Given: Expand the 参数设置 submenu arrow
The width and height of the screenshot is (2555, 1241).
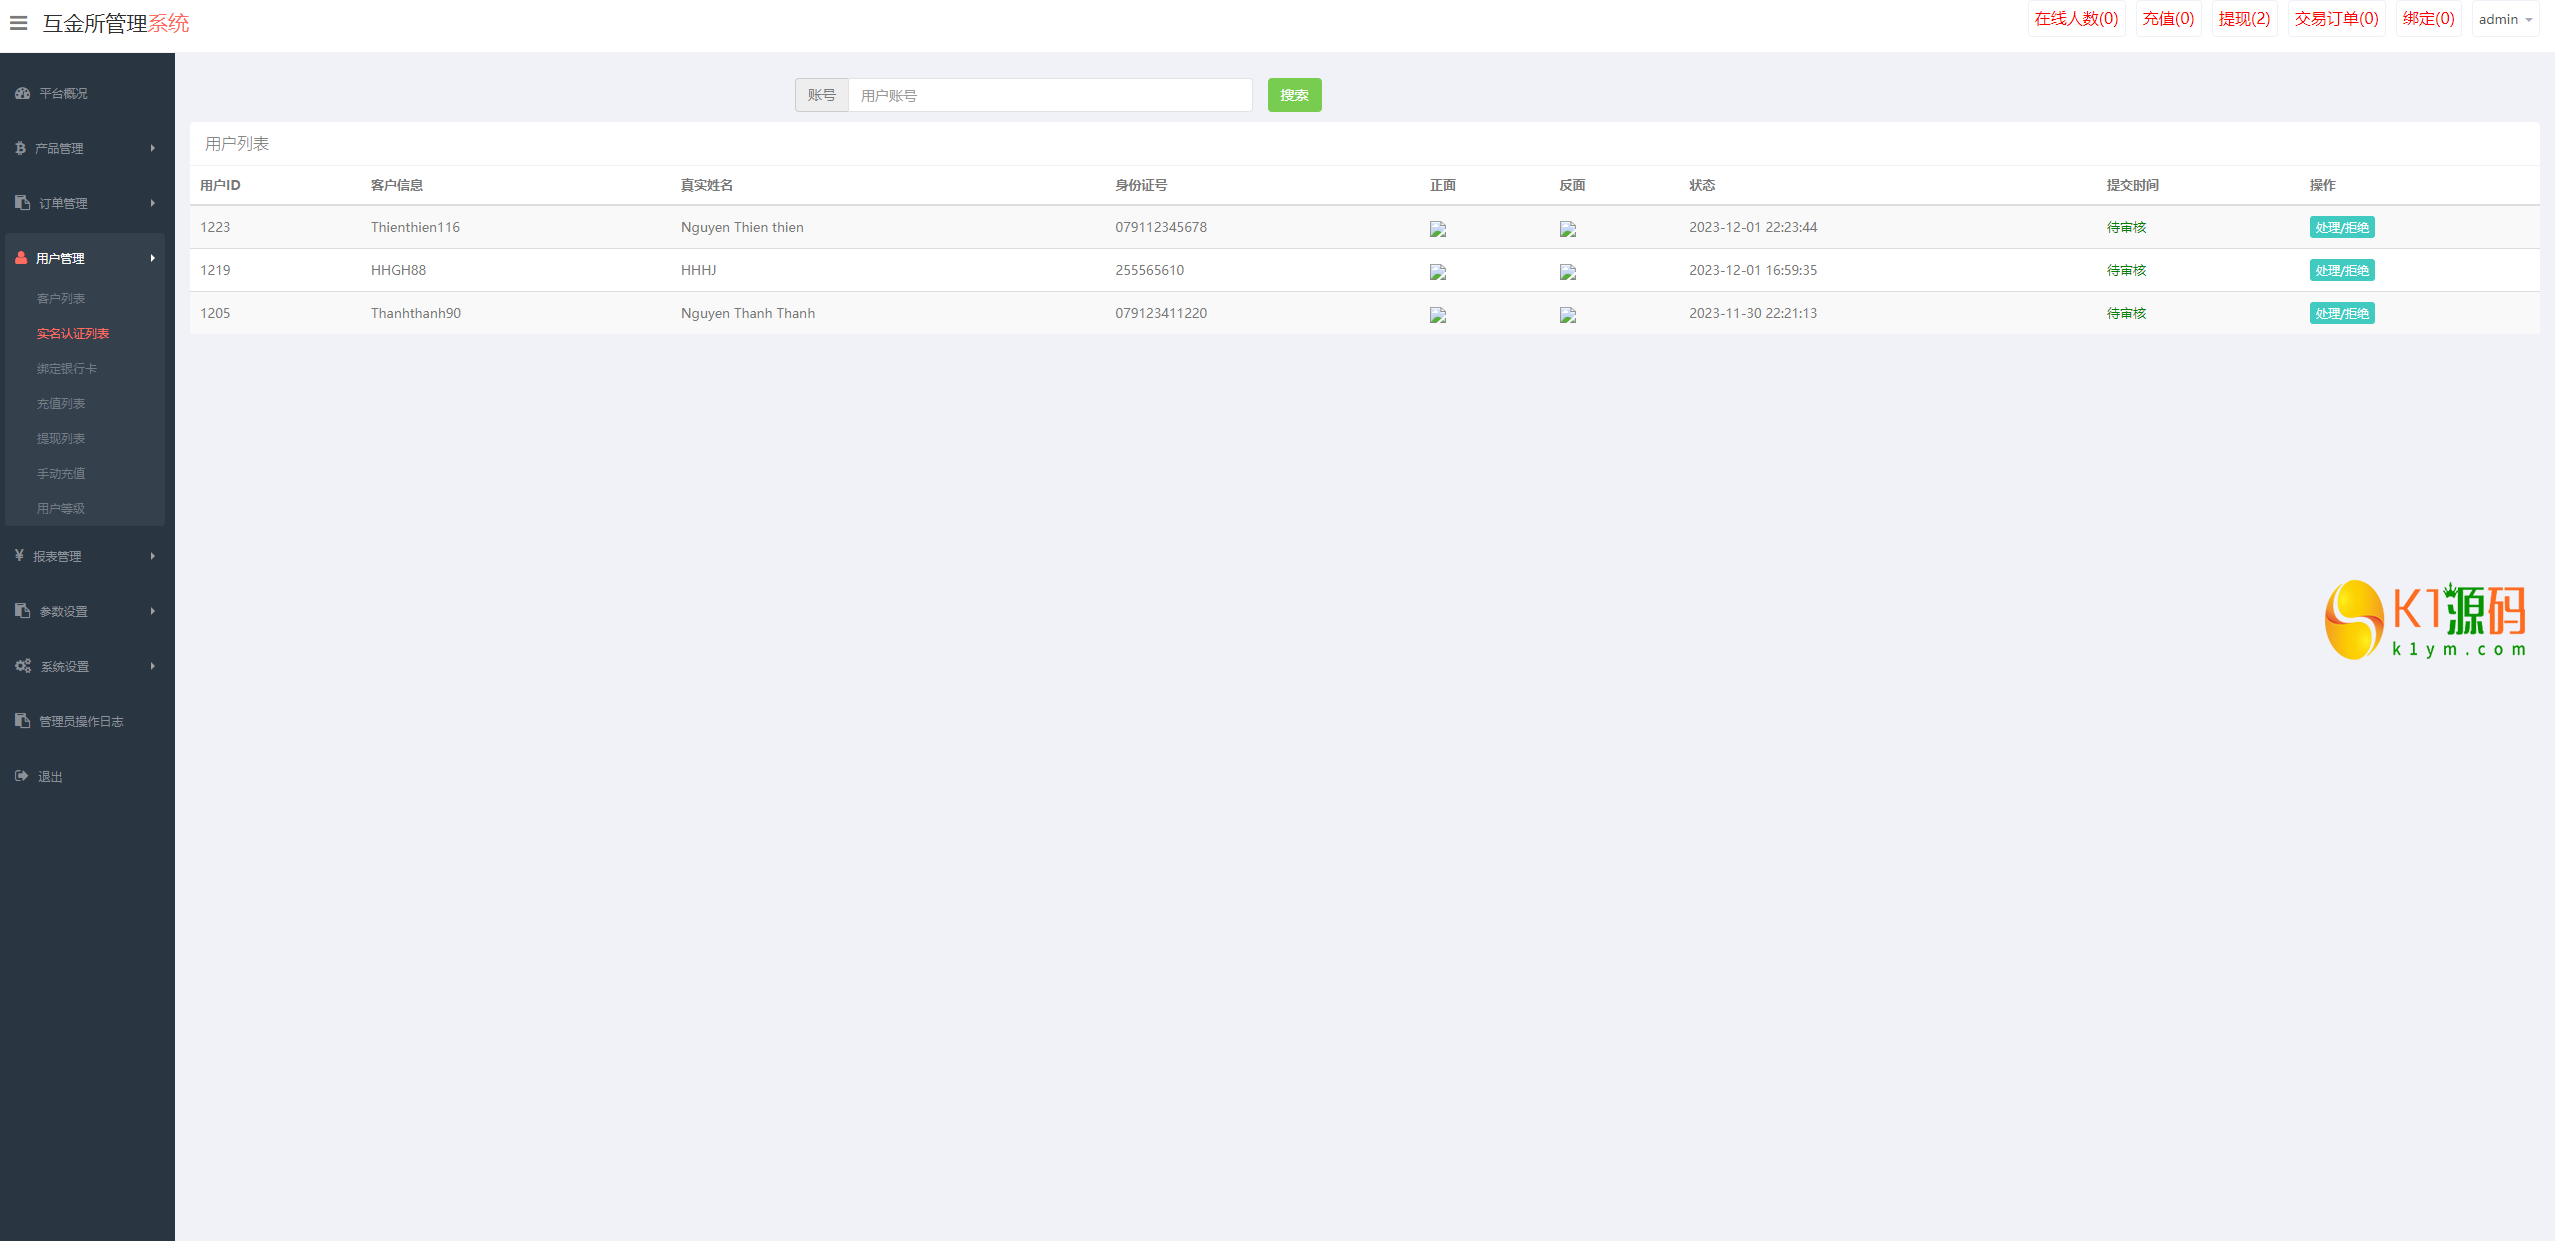Looking at the screenshot, I should pos(153,611).
